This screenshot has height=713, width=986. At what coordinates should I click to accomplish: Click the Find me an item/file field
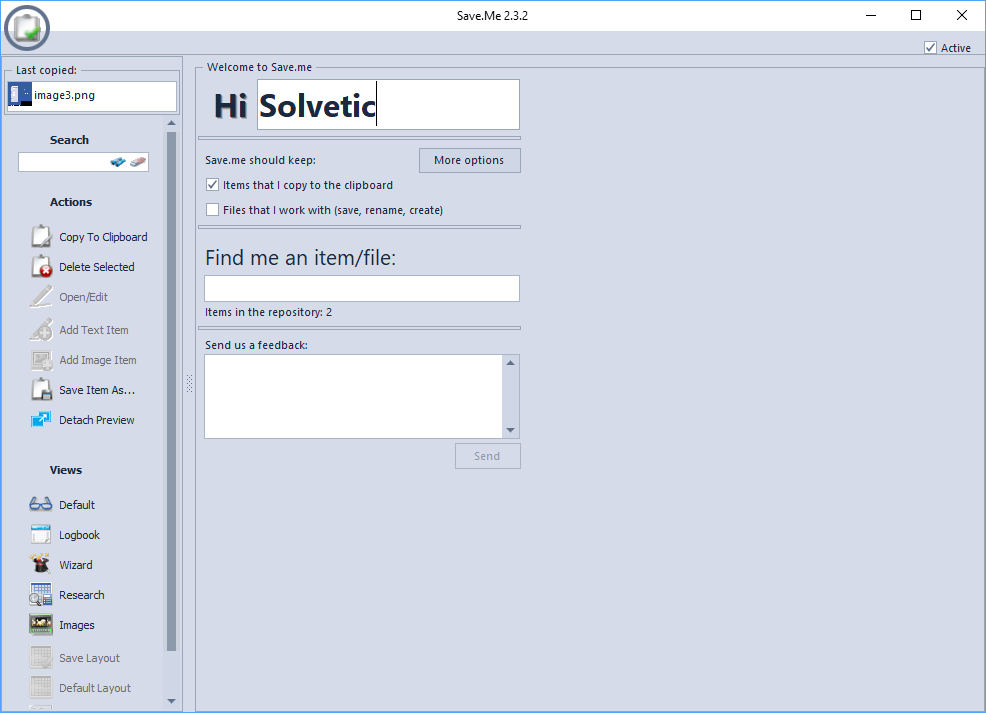coord(362,289)
